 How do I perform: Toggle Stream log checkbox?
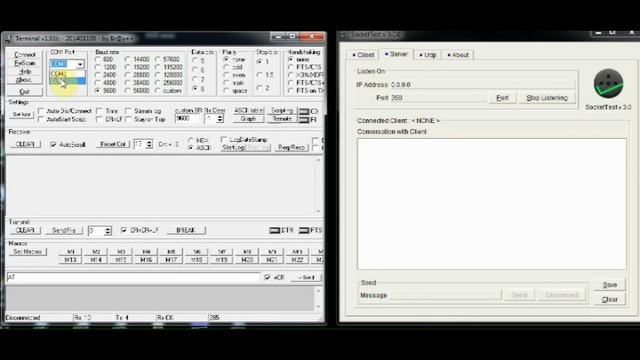click(128, 111)
